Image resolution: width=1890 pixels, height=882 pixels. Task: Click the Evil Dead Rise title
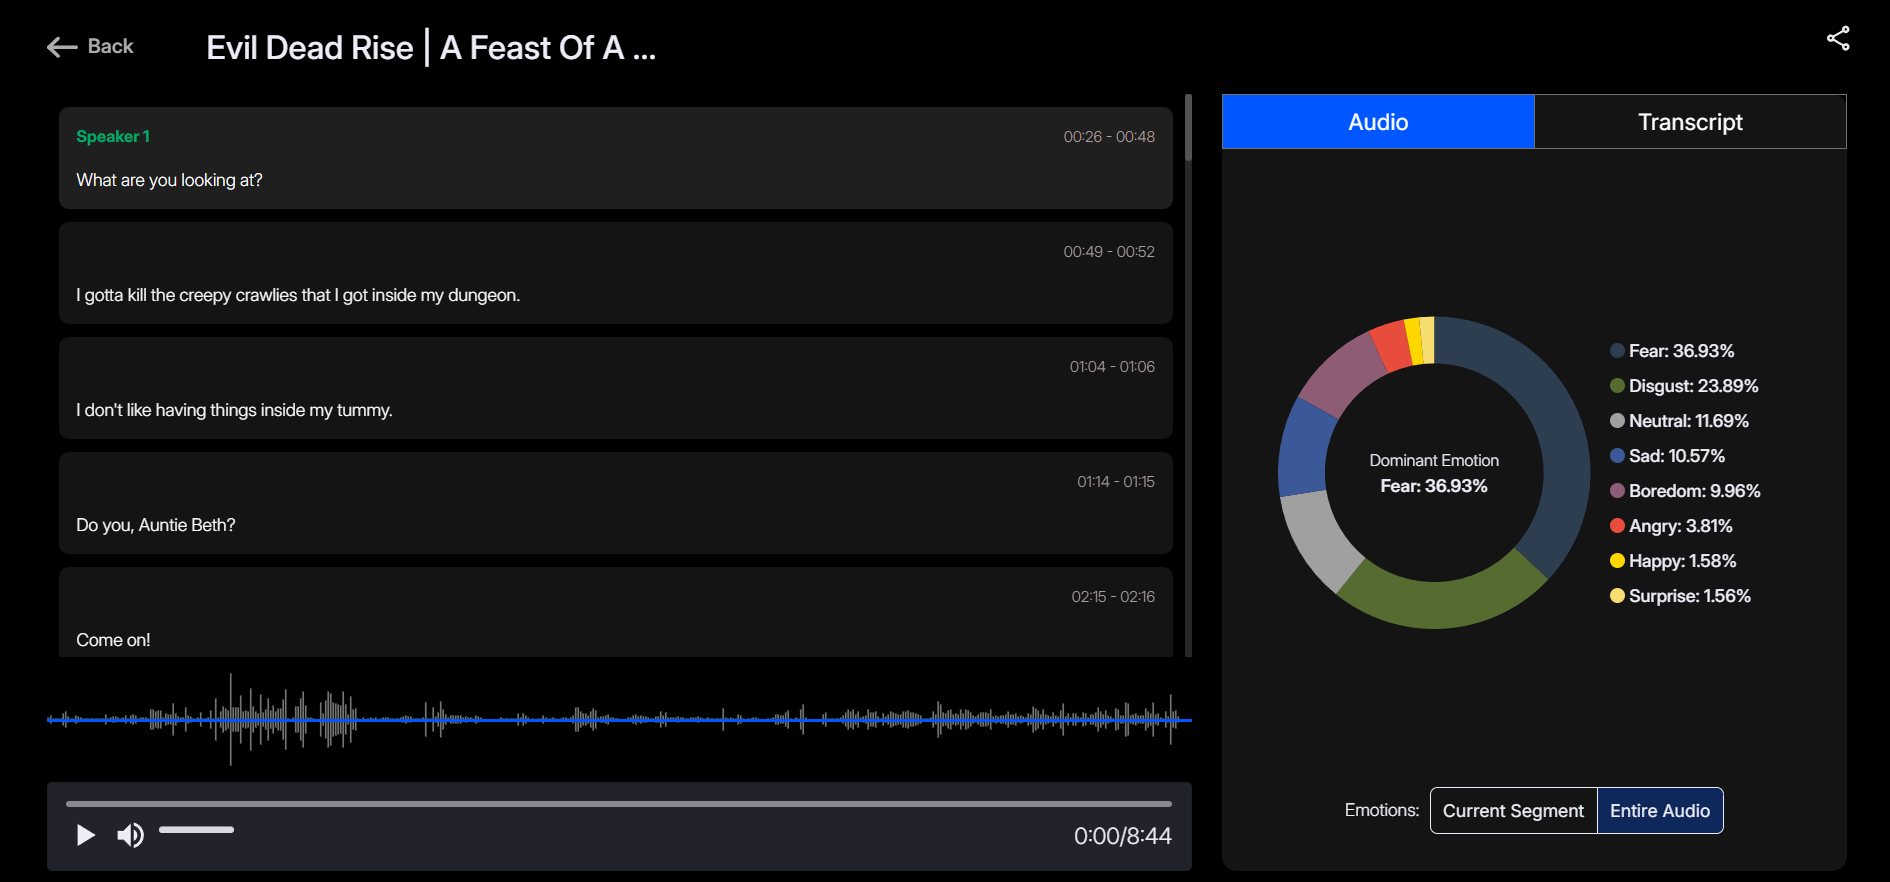click(x=431, y=47)
